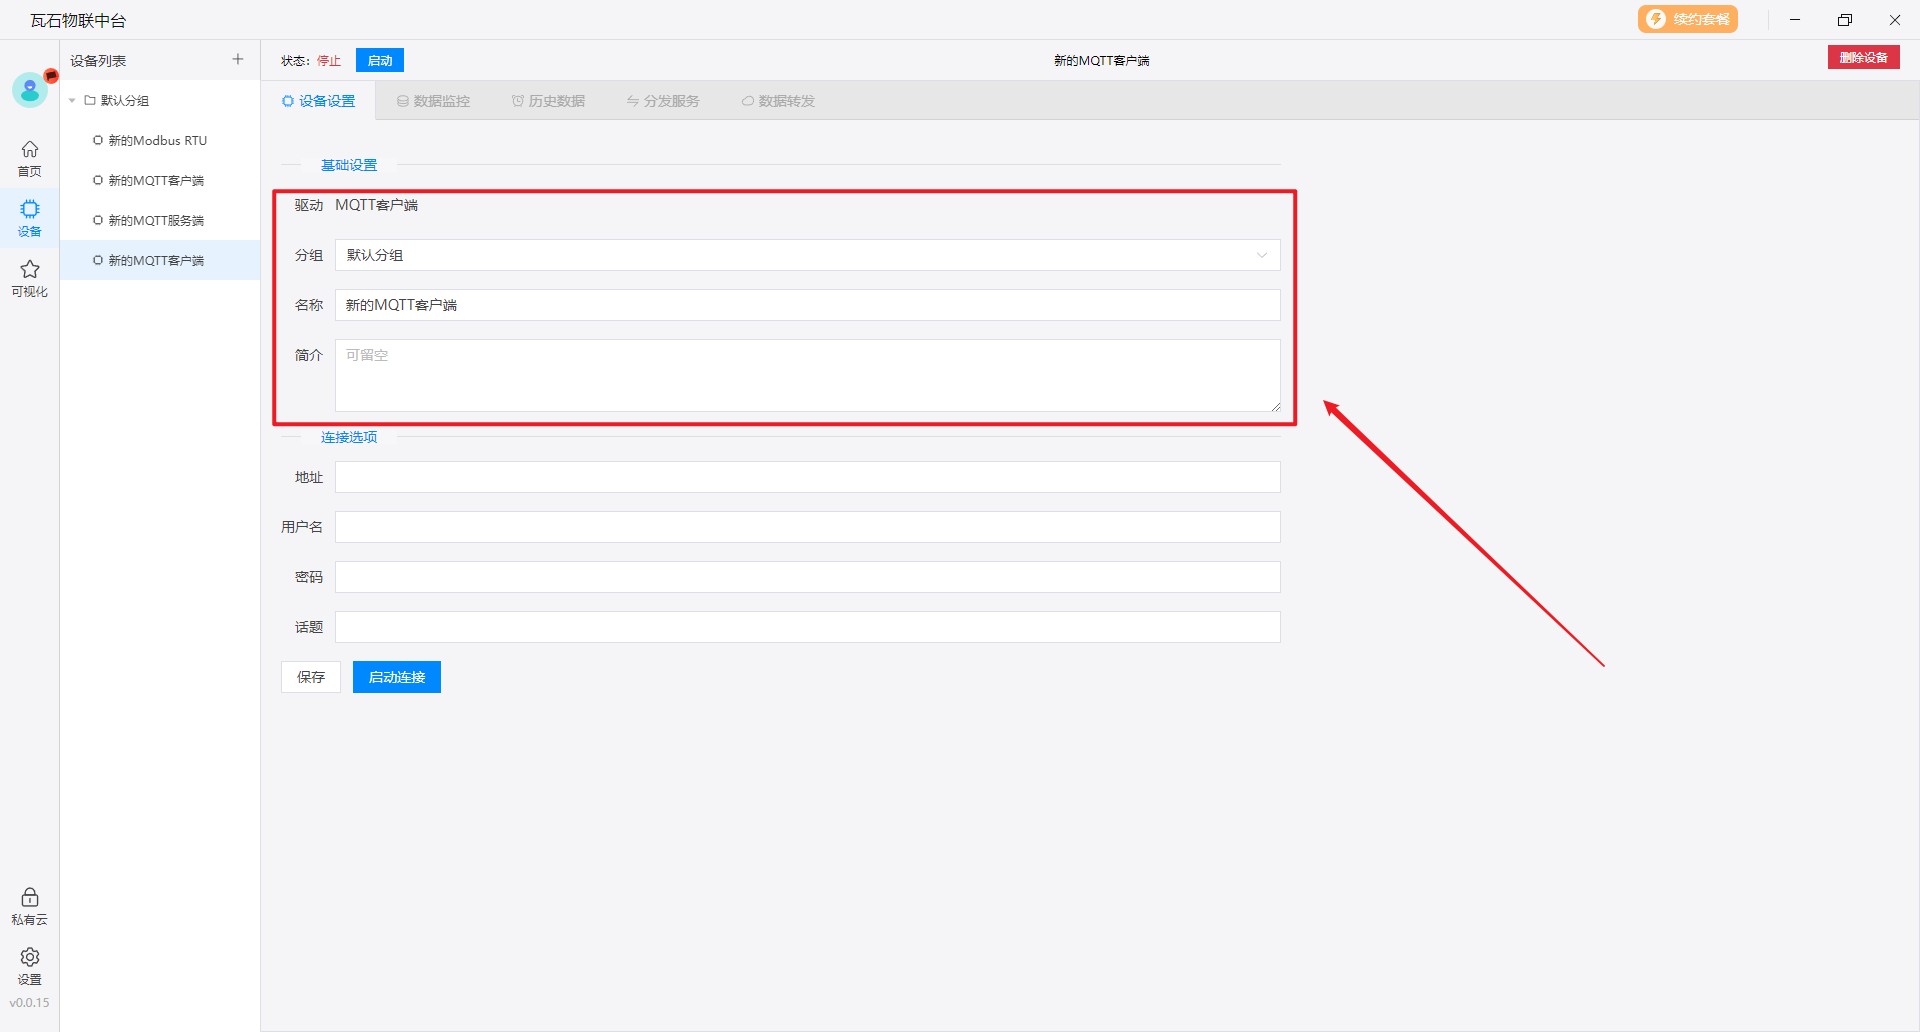This screenshot has width=1920, height=1032.
Task: Click the 保存 button
Action: [x=311, y=677]
